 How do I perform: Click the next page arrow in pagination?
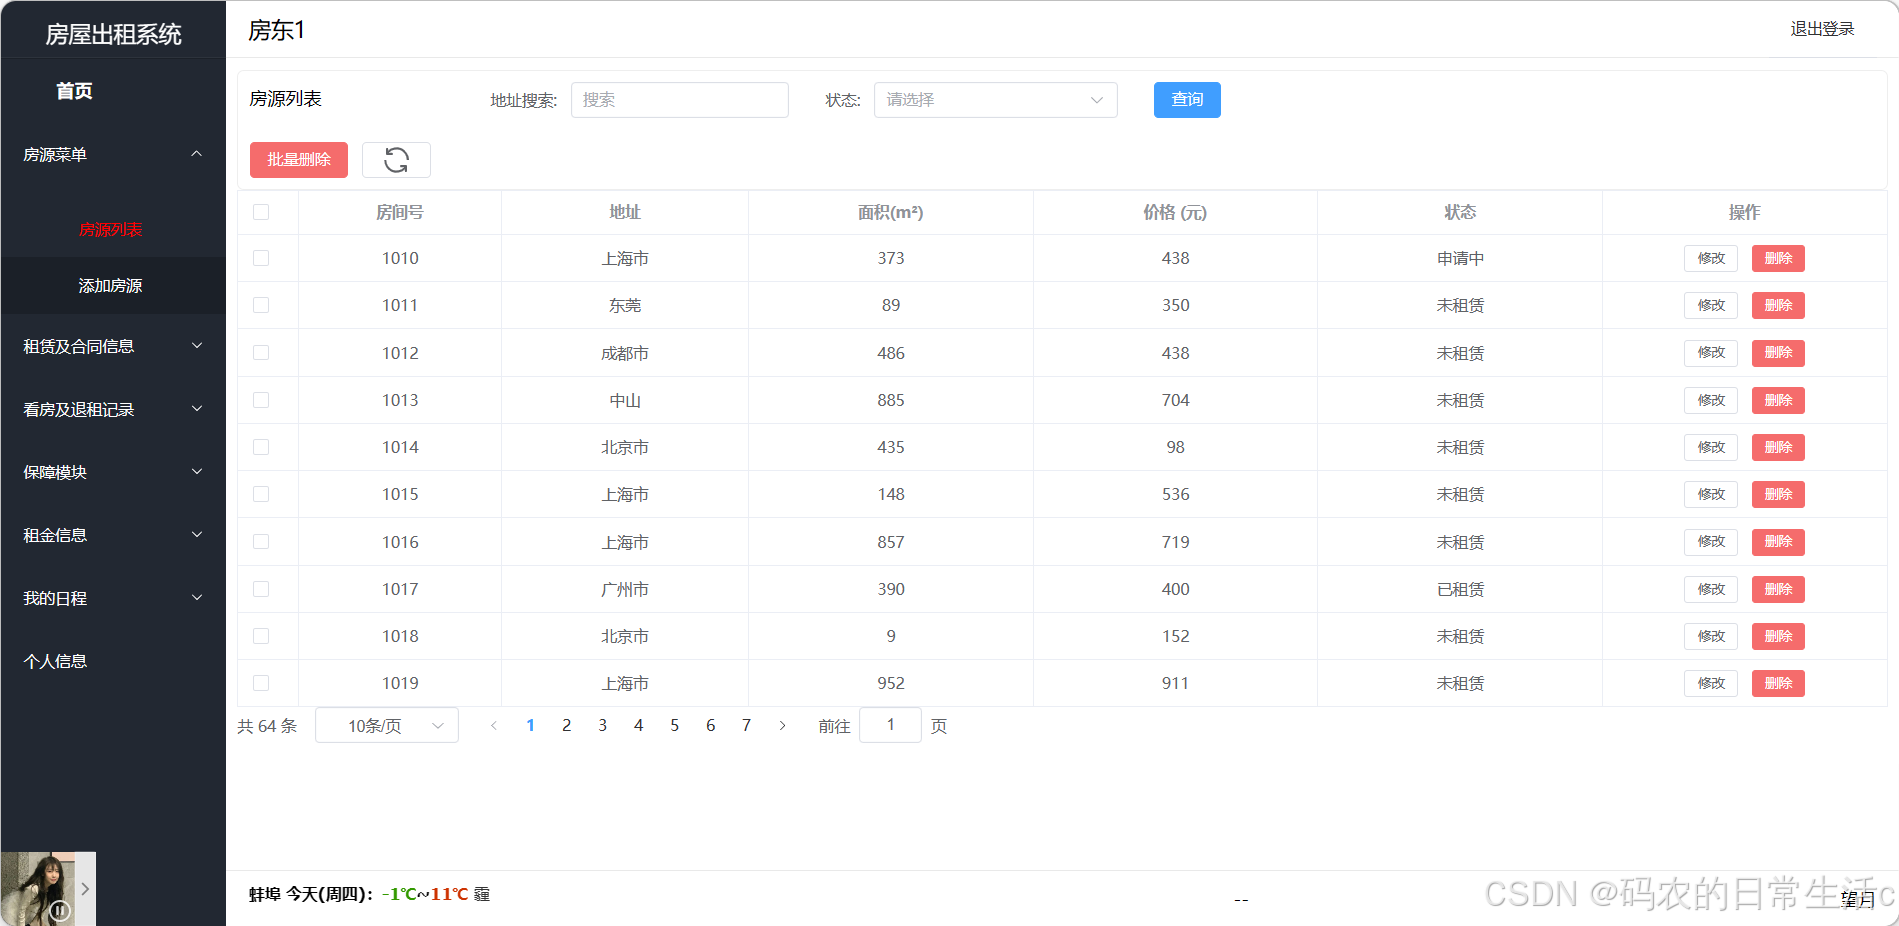click(782, 725)
